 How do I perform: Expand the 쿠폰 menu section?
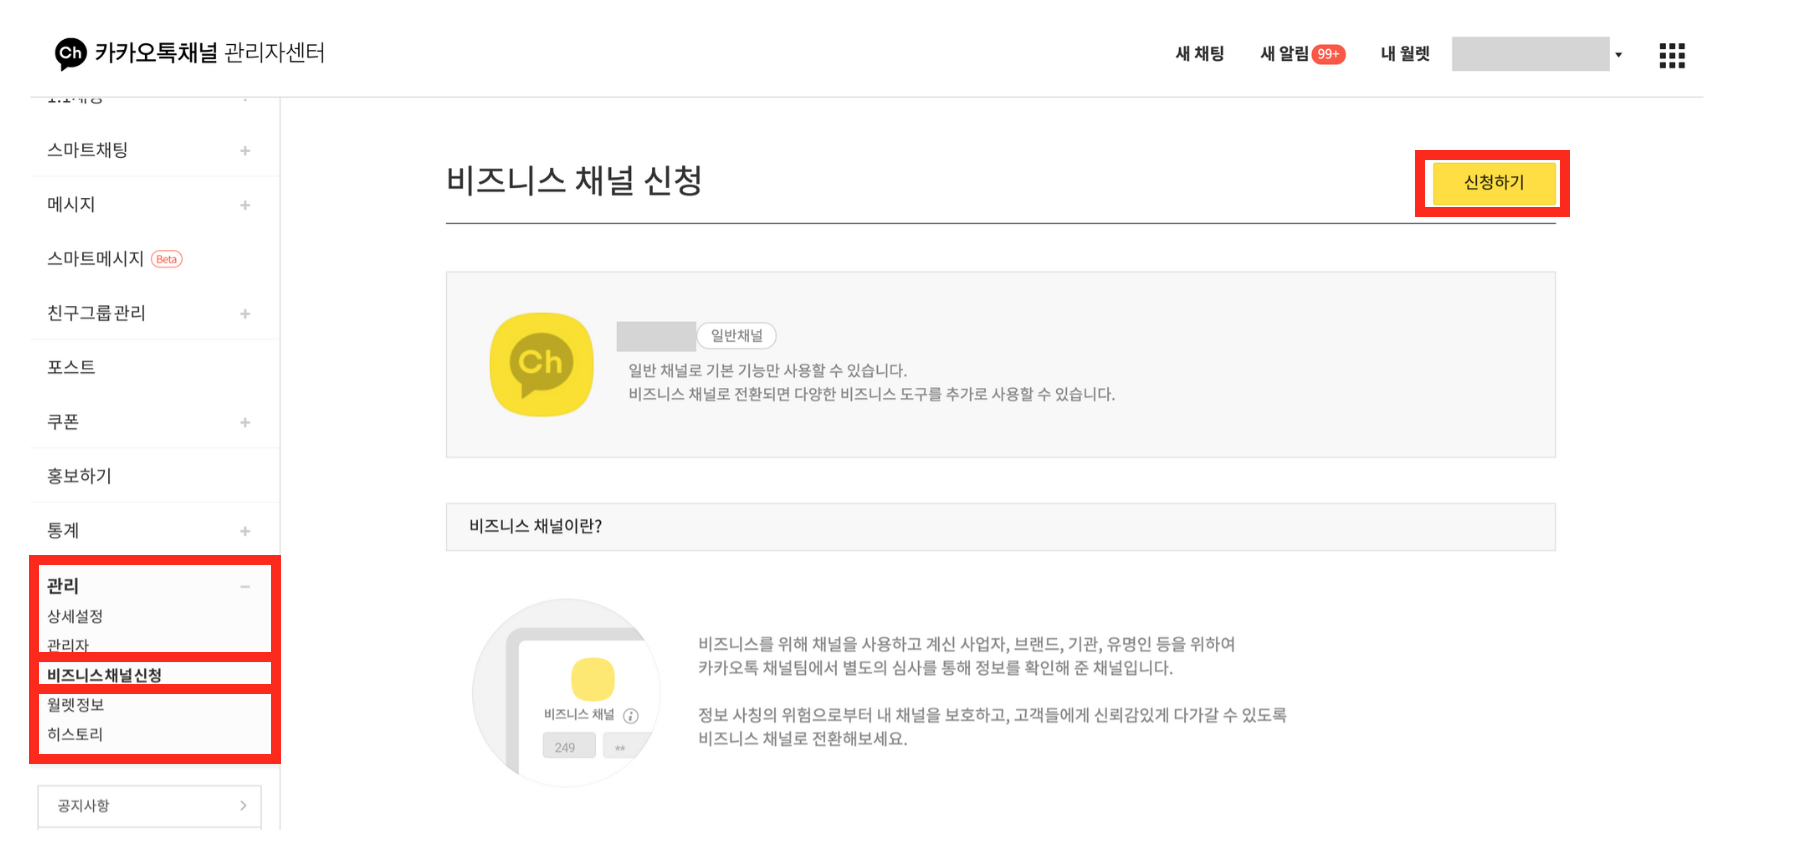pyautogui.click(x=245, y=423)
